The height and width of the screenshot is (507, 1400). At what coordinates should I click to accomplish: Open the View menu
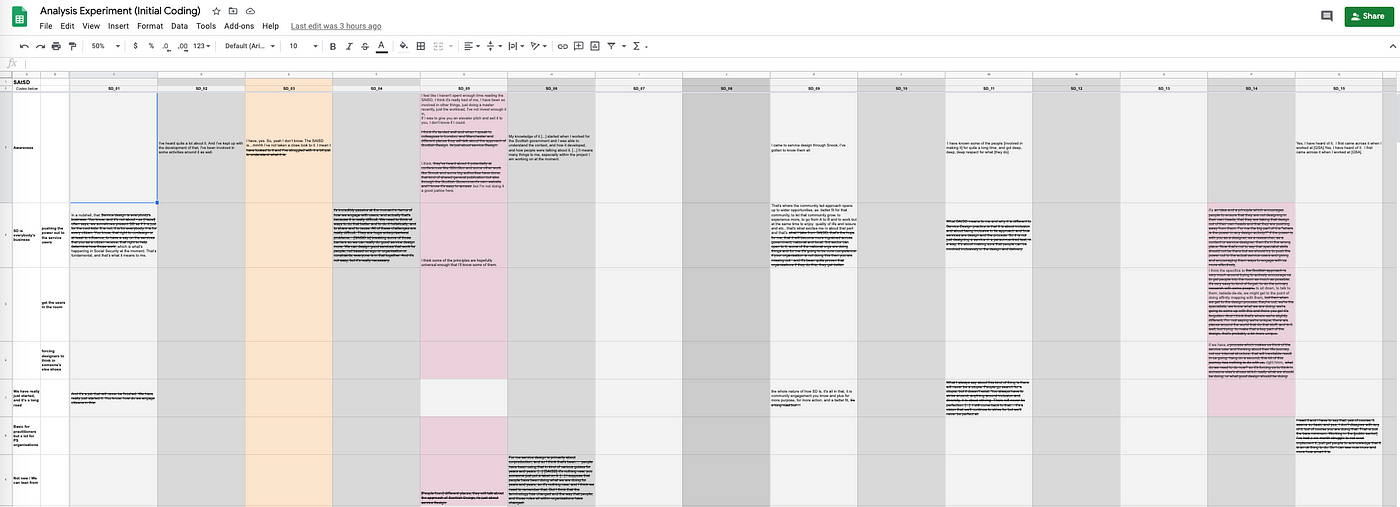(x=90, y=26)
